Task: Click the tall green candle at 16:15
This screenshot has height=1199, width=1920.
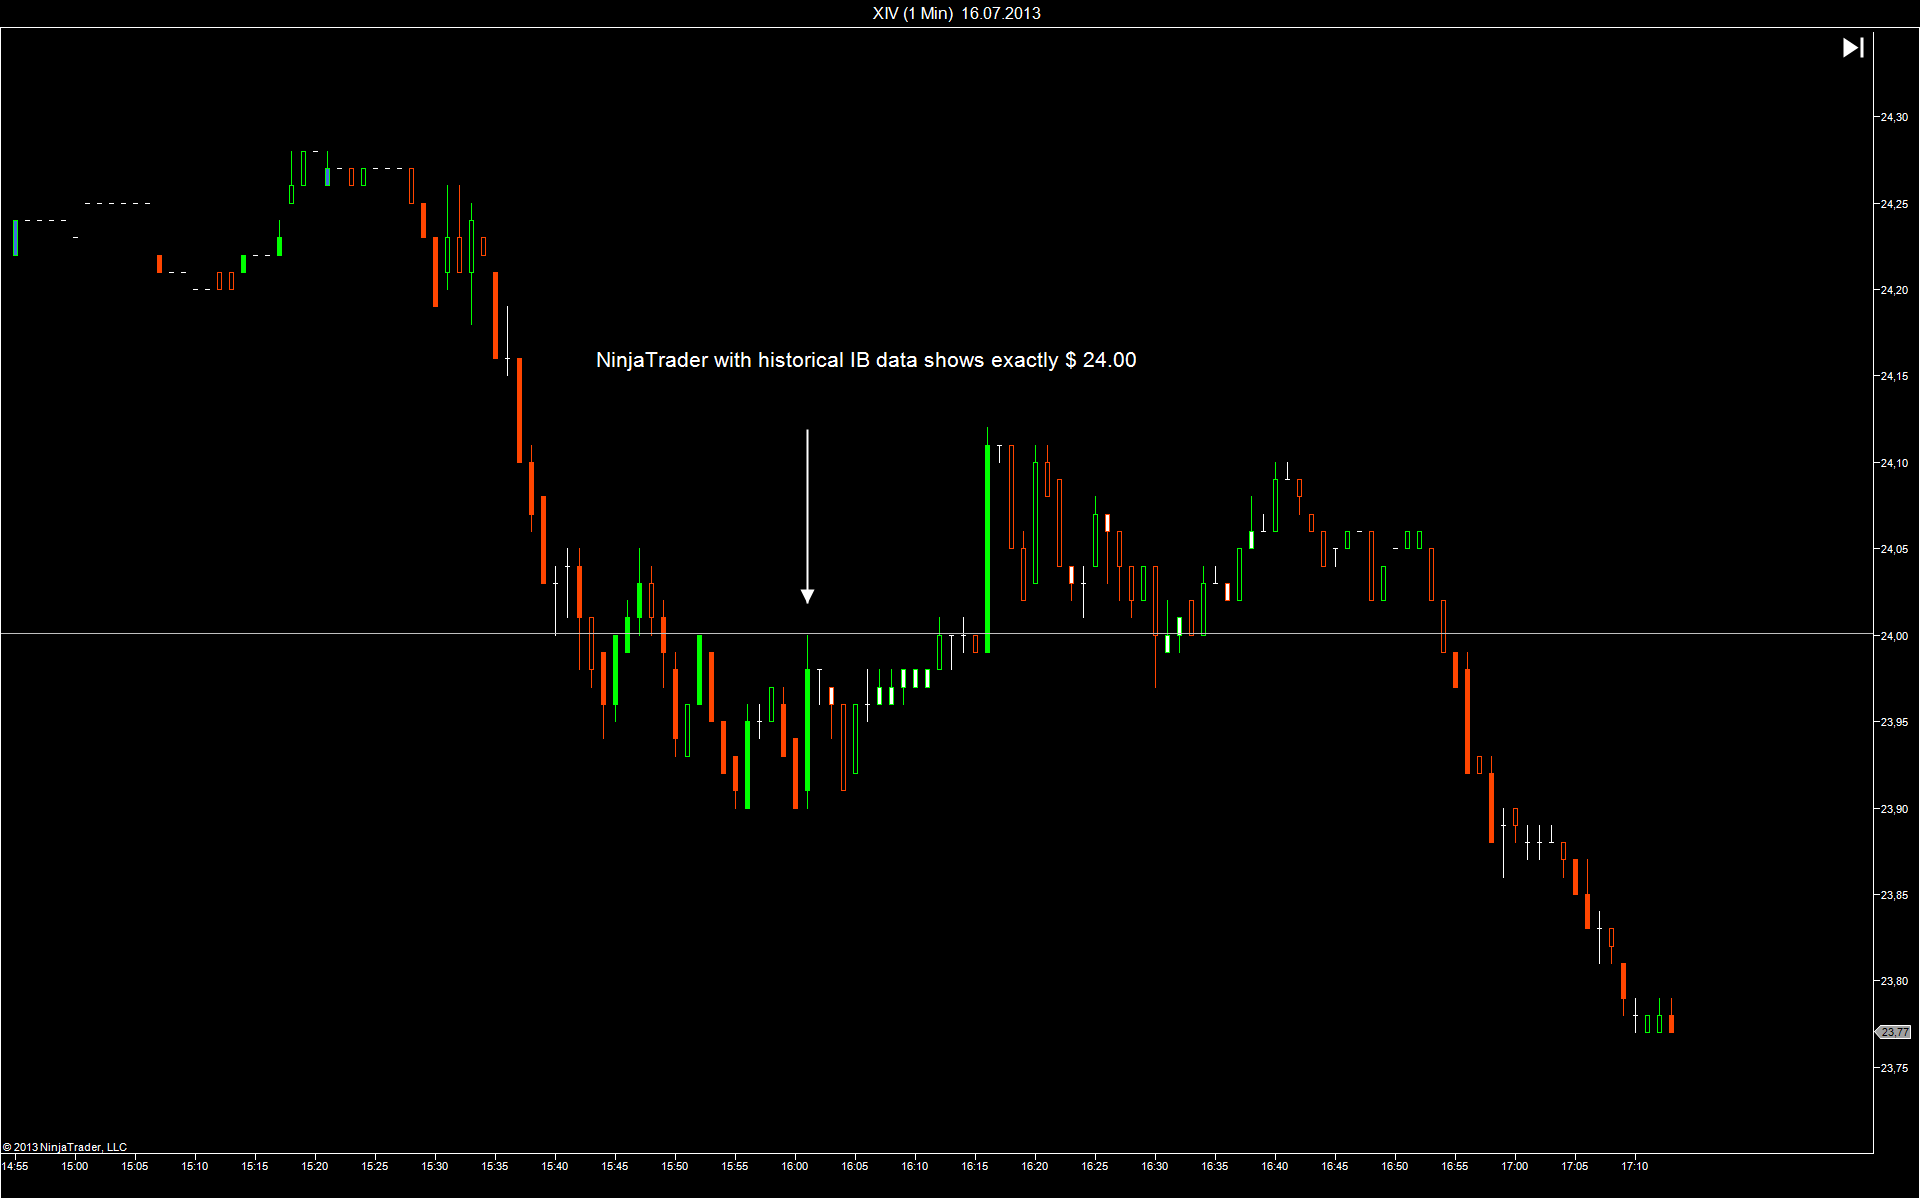Action: [x=987, y=548]
